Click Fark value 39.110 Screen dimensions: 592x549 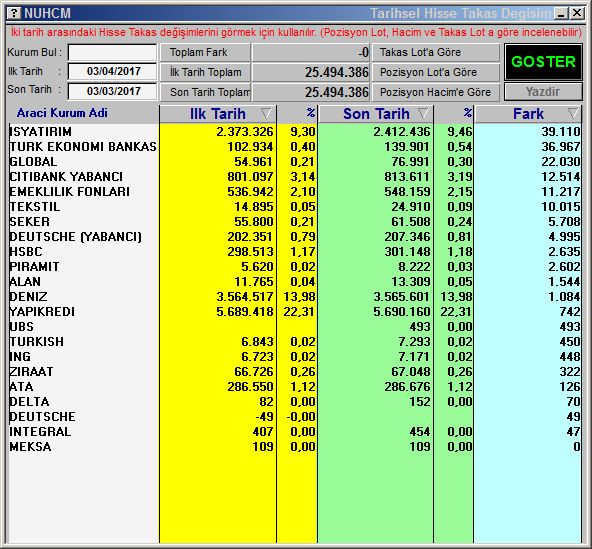[561, 132]
